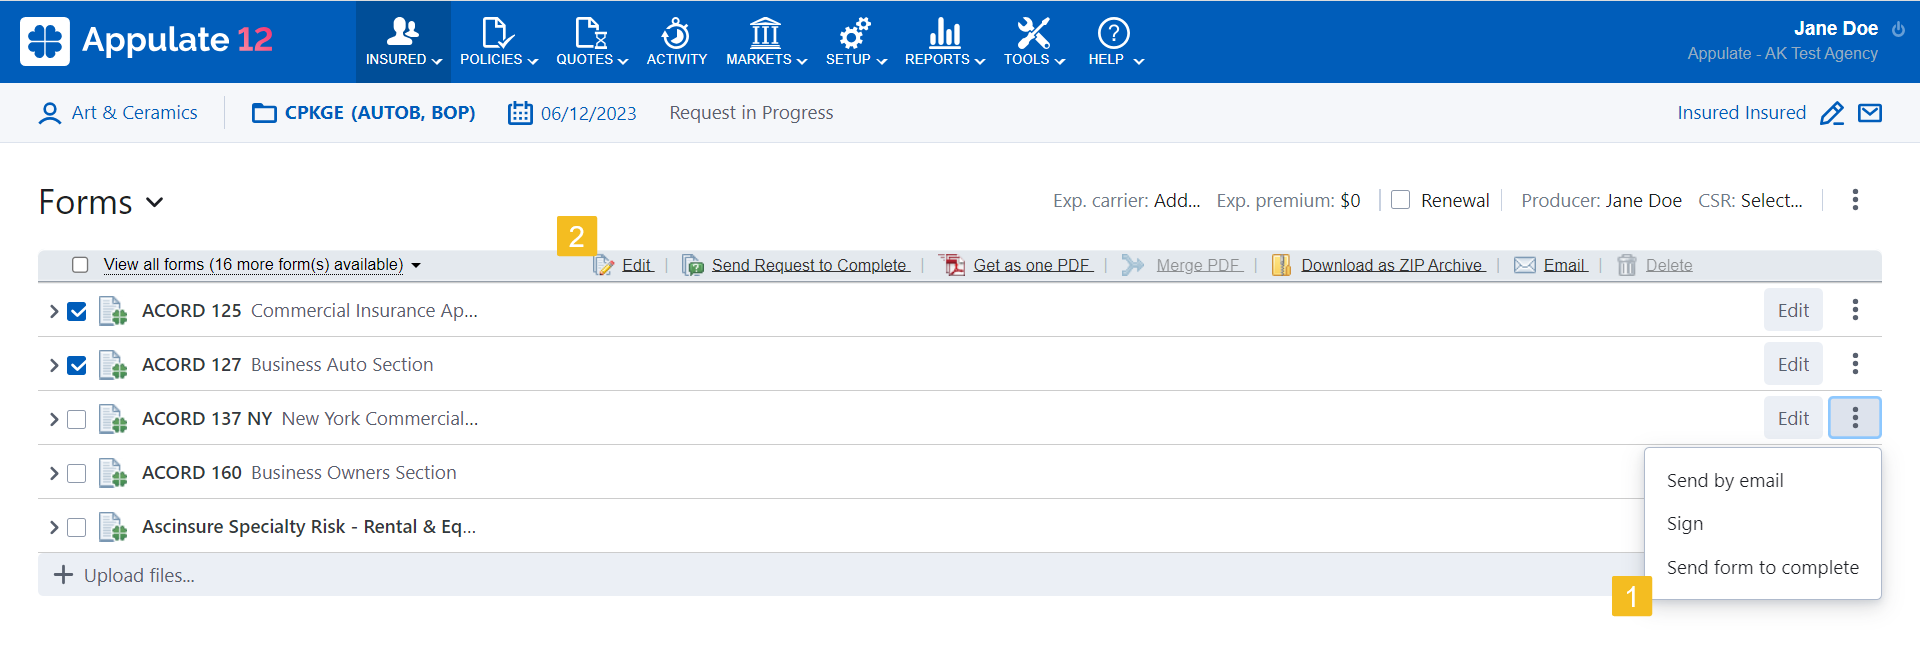Click the ZIP archive icon
Screen dimensions: 1920x648
click(x=1281, y=265)
